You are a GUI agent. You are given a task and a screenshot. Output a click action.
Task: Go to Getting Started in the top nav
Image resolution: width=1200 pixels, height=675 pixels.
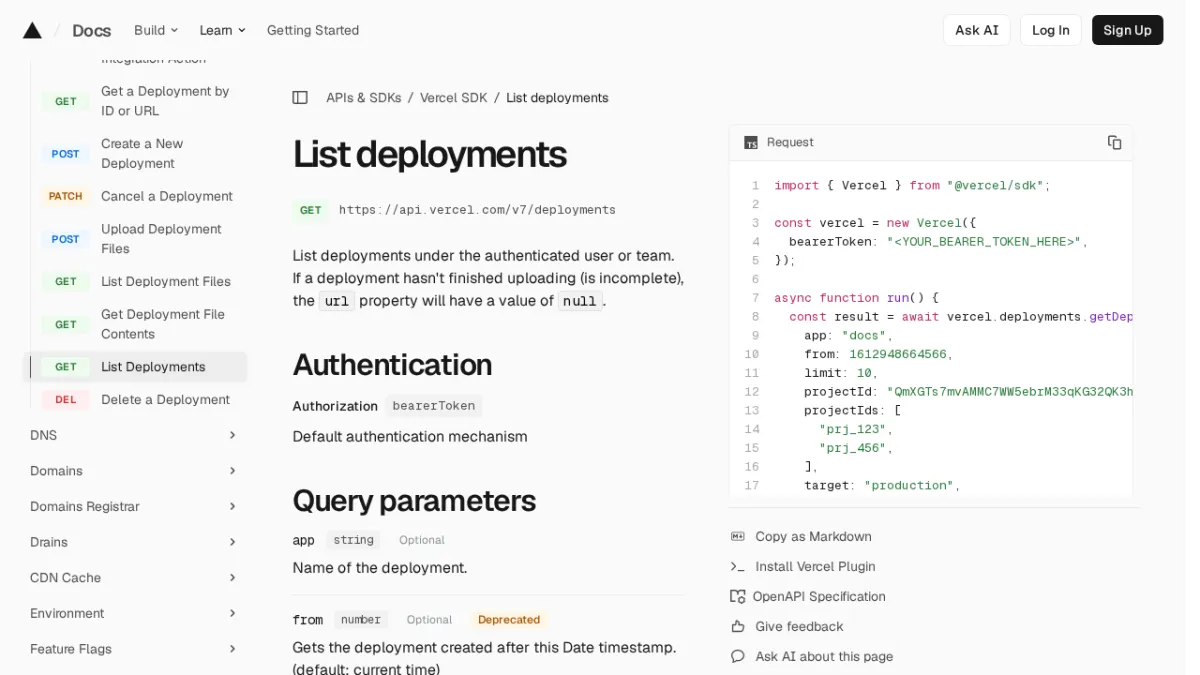(x=313, y=30)
